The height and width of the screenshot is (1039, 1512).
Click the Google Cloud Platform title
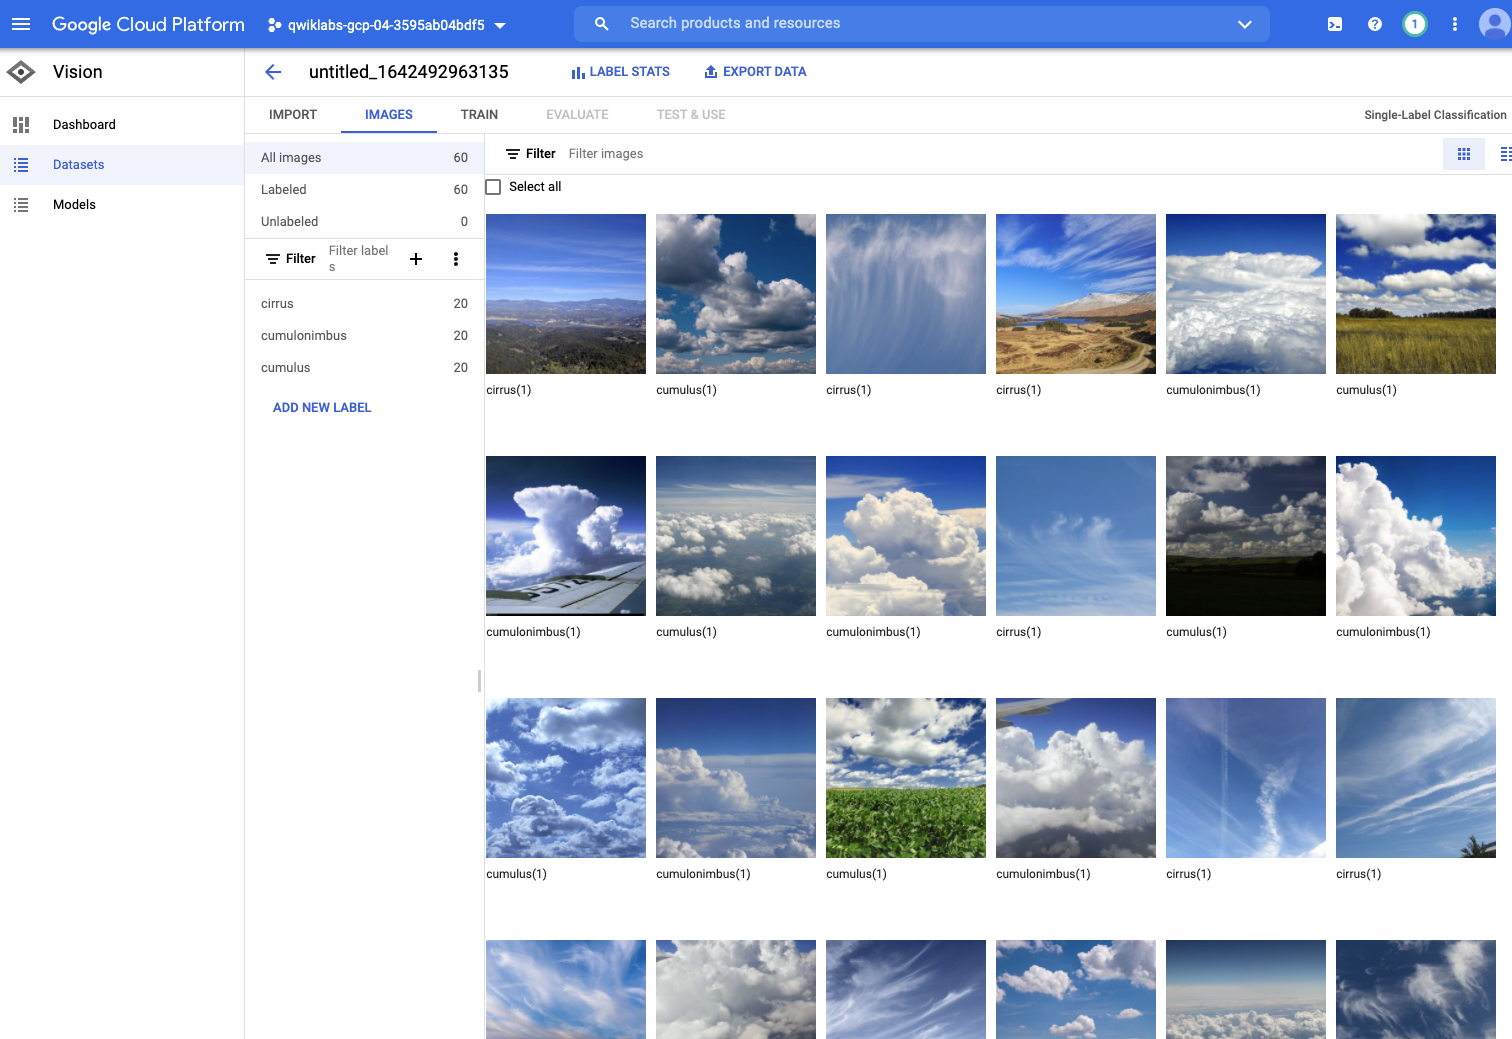148,25
